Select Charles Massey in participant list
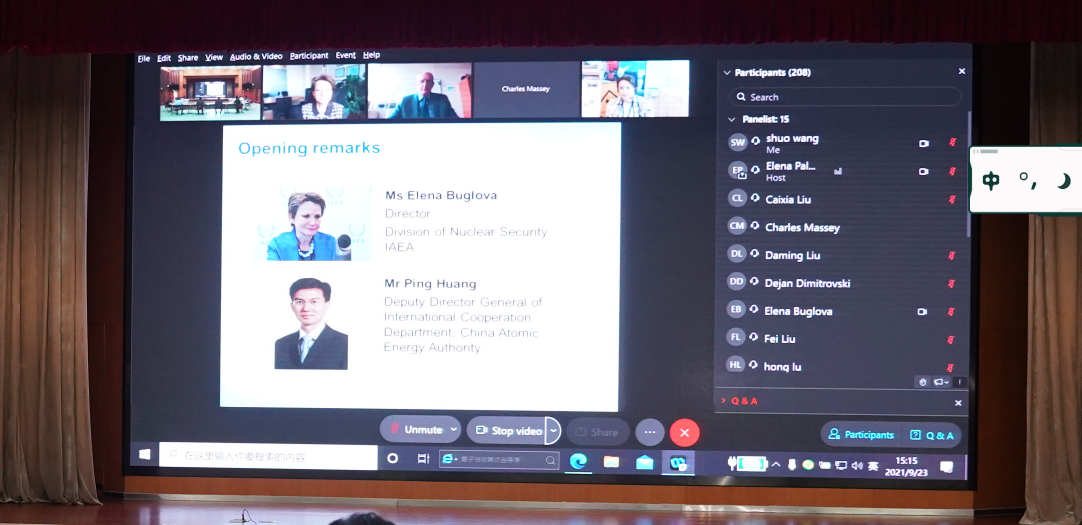The width and height of the screenshot is (1082, 525). tap(843, 227)
